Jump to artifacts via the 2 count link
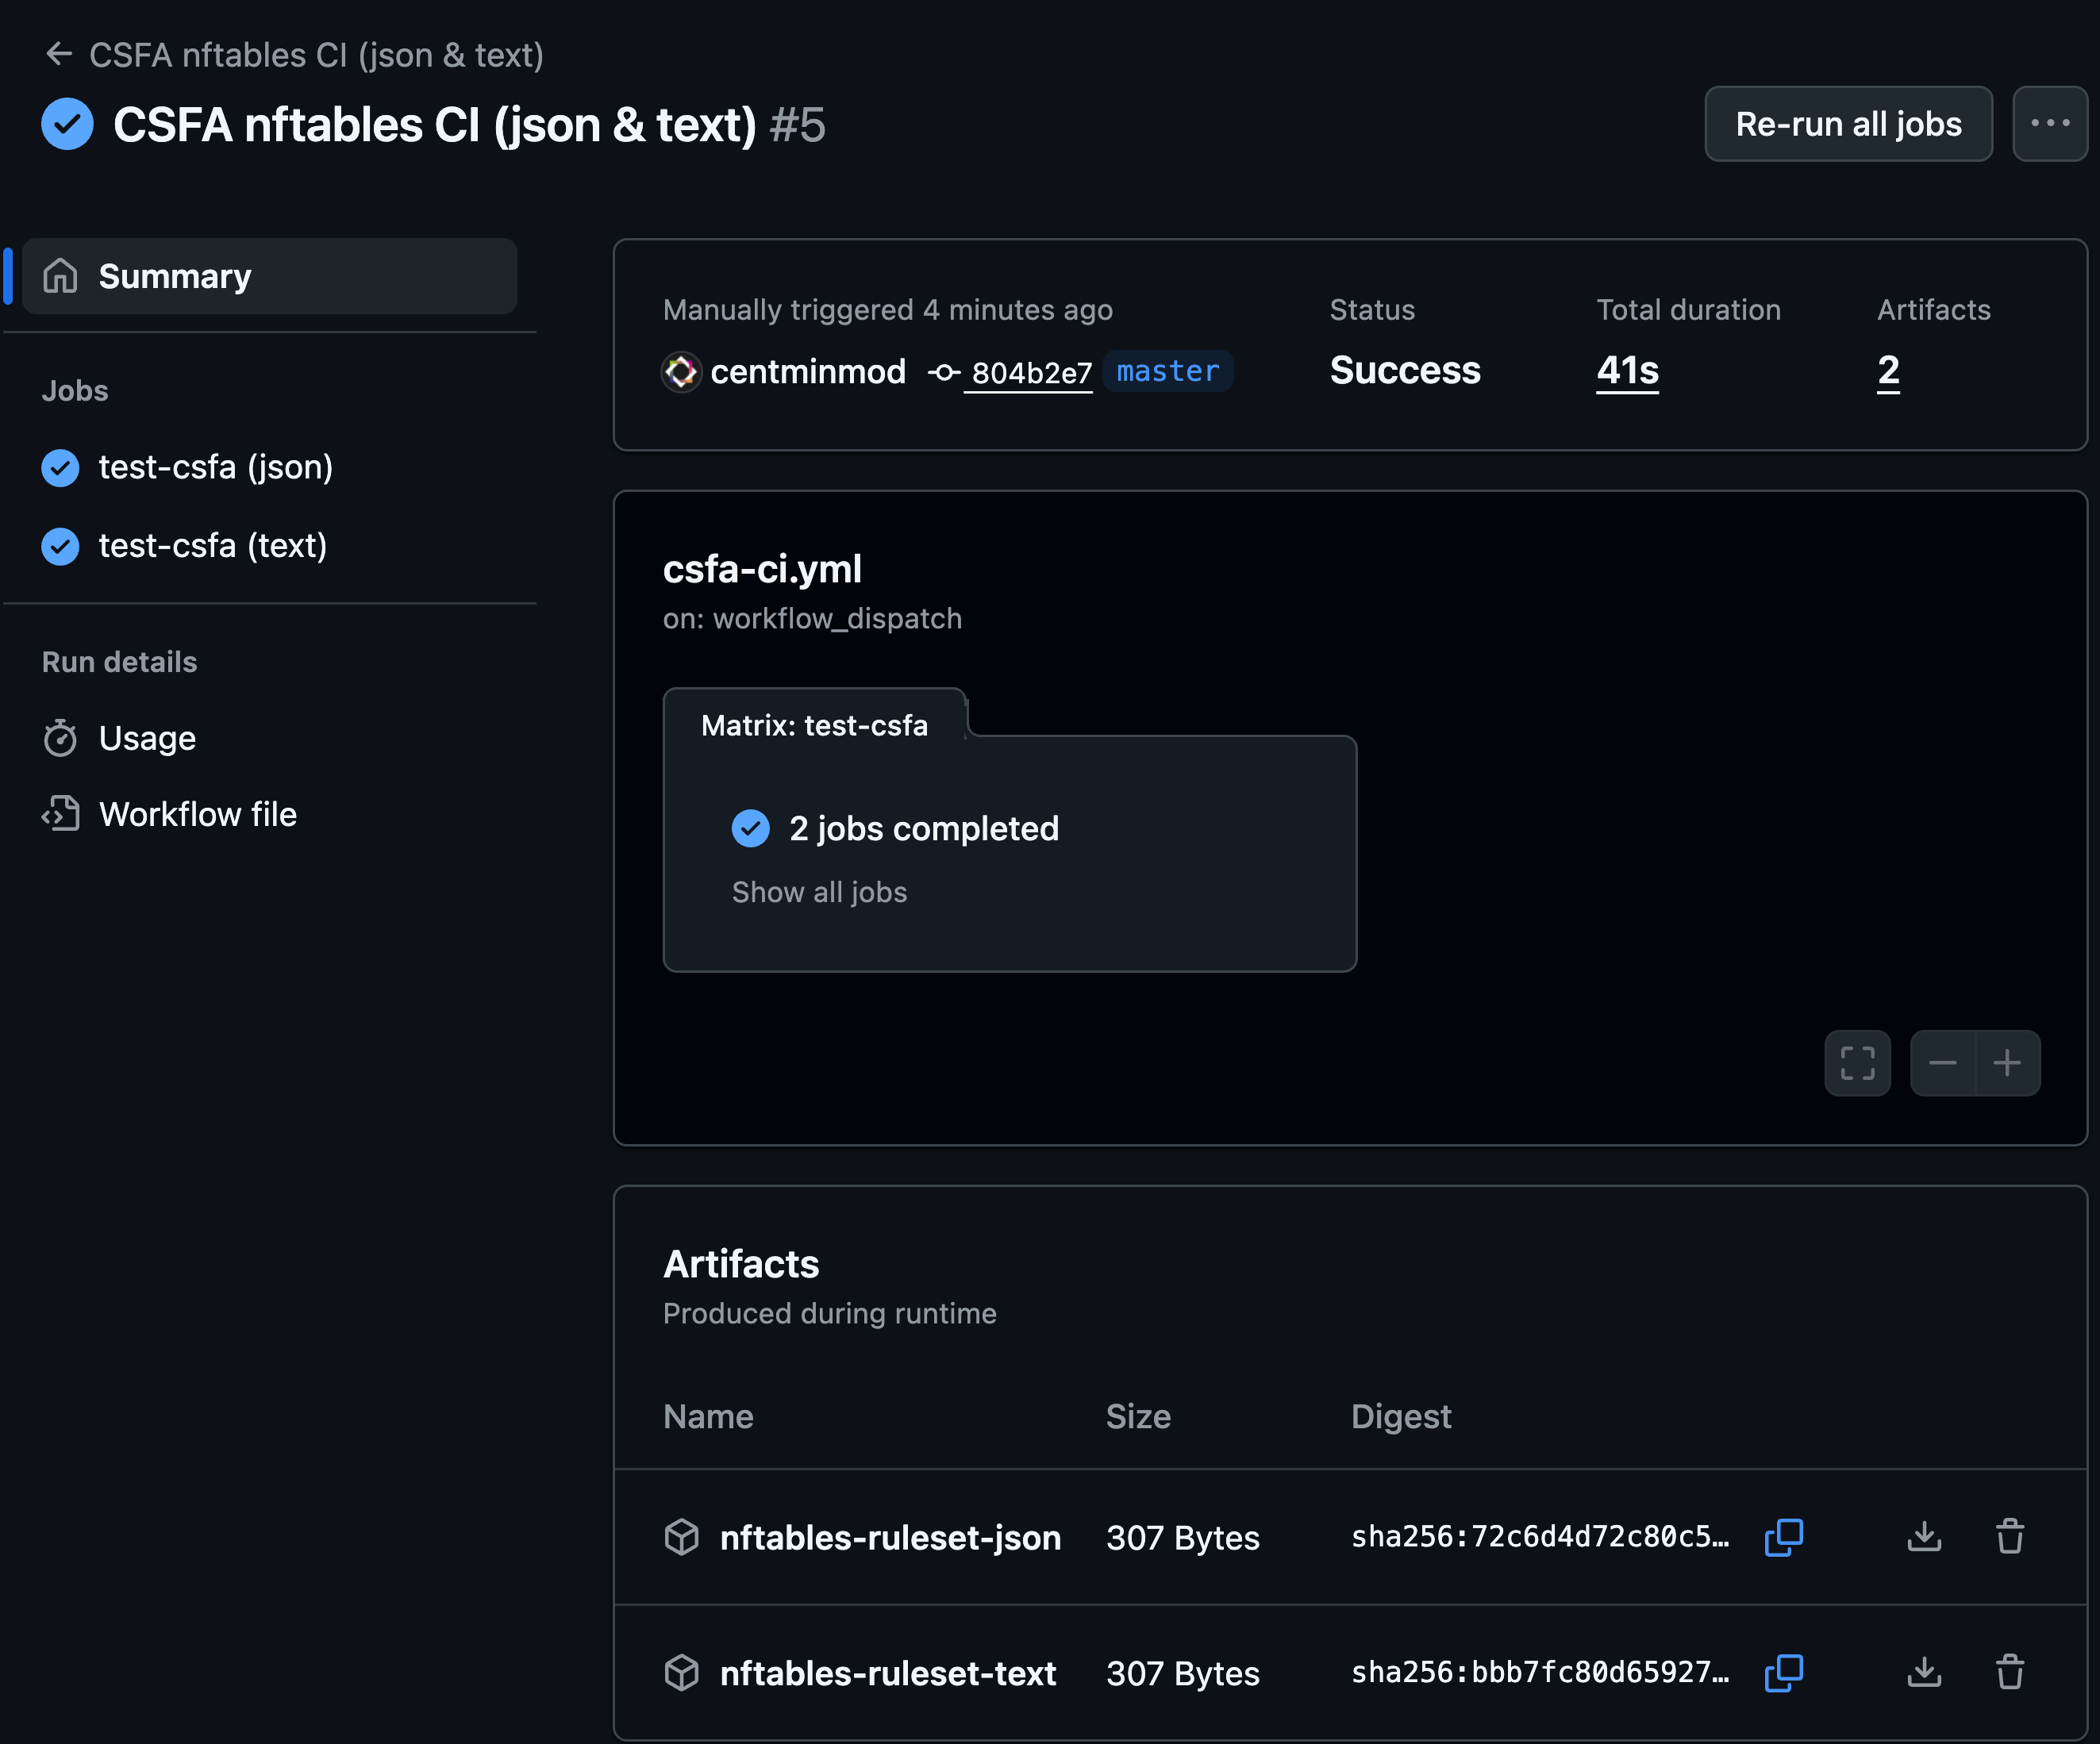2100x1744 pixels. tap(1888, 371)
